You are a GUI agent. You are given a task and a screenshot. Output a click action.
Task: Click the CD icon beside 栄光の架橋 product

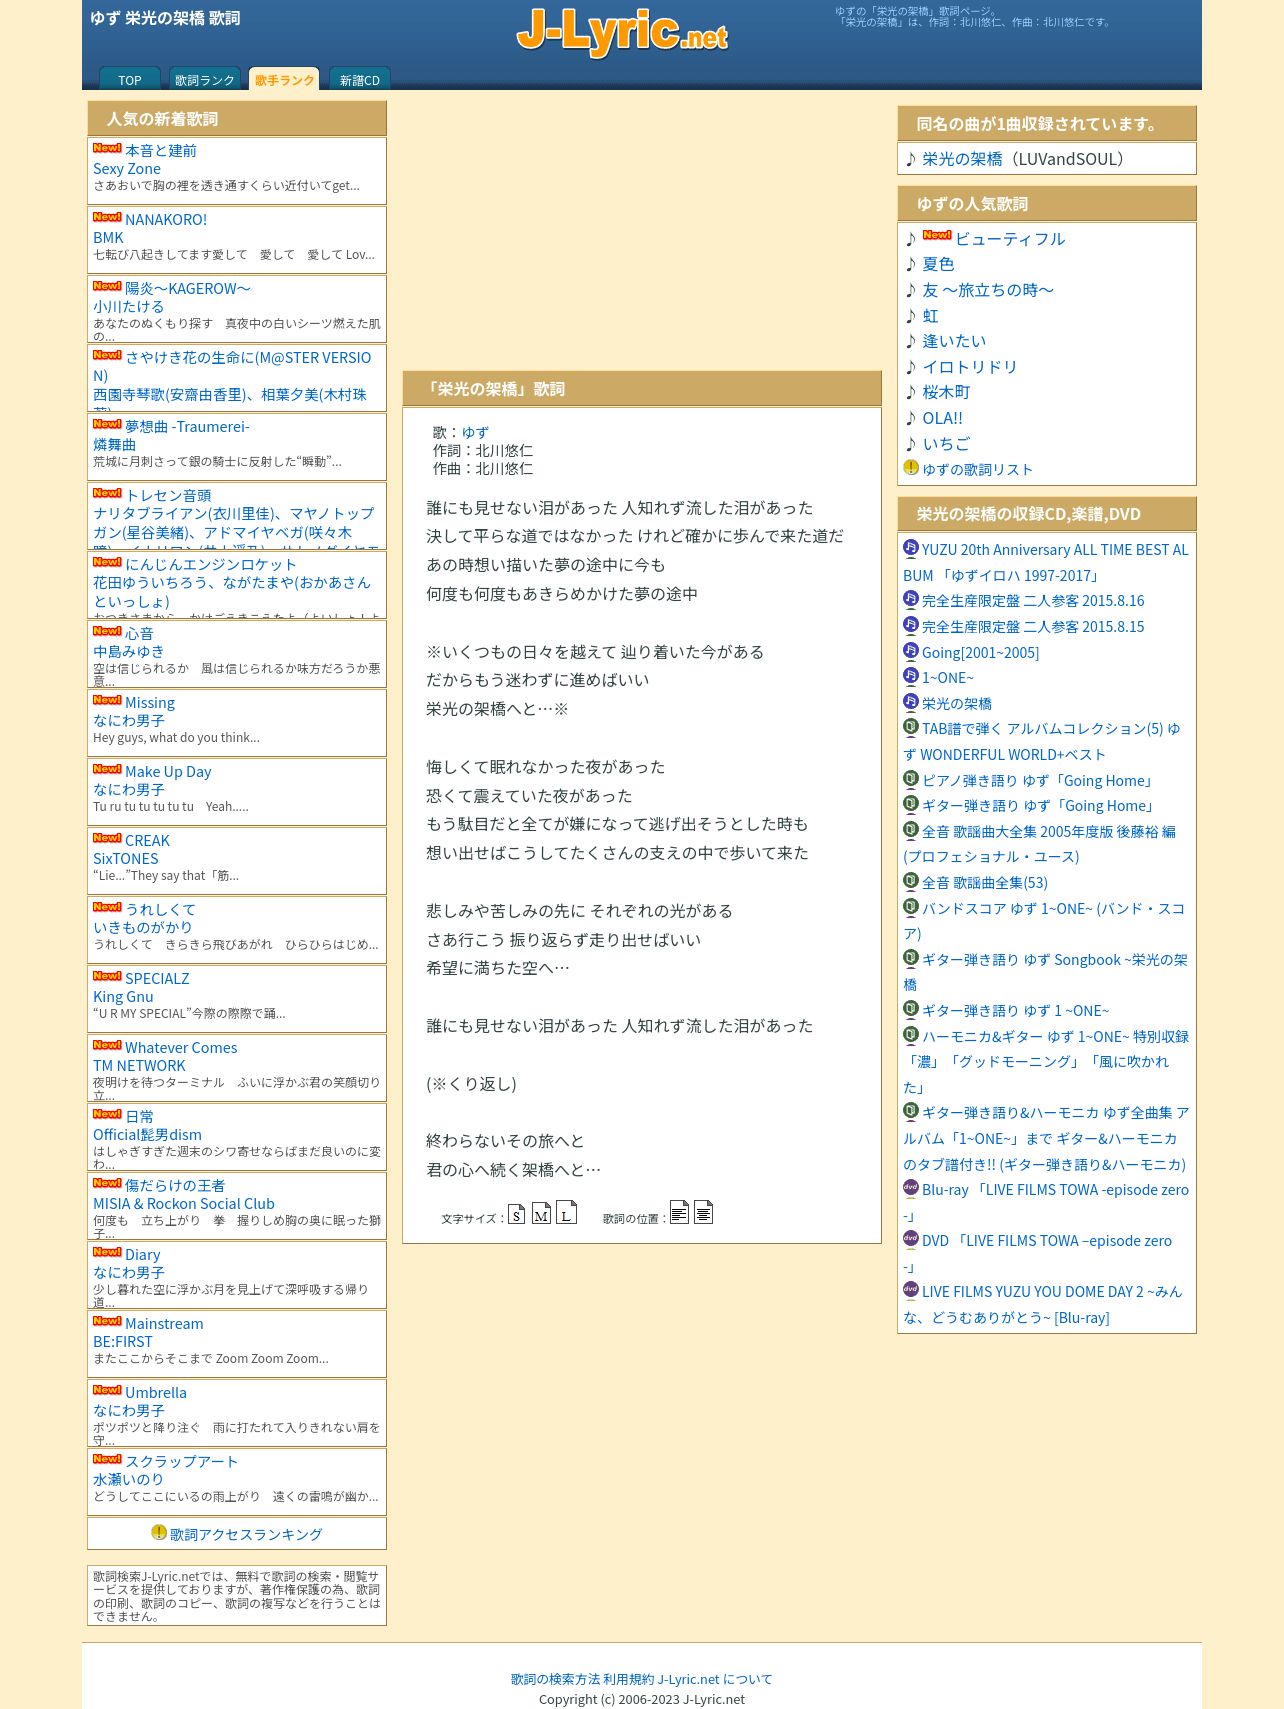coord(910,701)
